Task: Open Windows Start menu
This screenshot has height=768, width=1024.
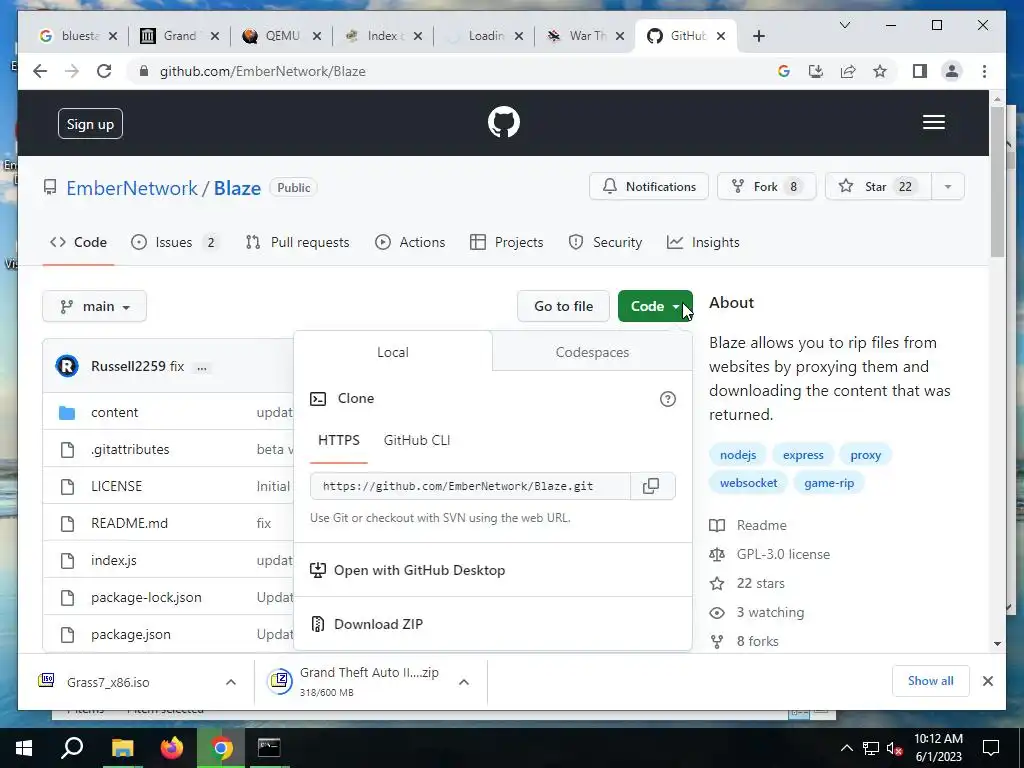Action: point(24,748)
